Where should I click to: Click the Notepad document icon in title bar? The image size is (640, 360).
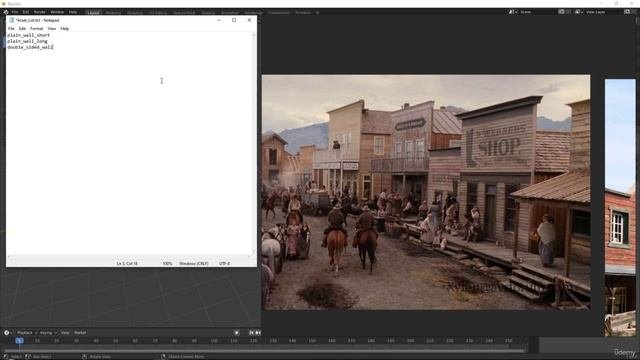[11, 20]
